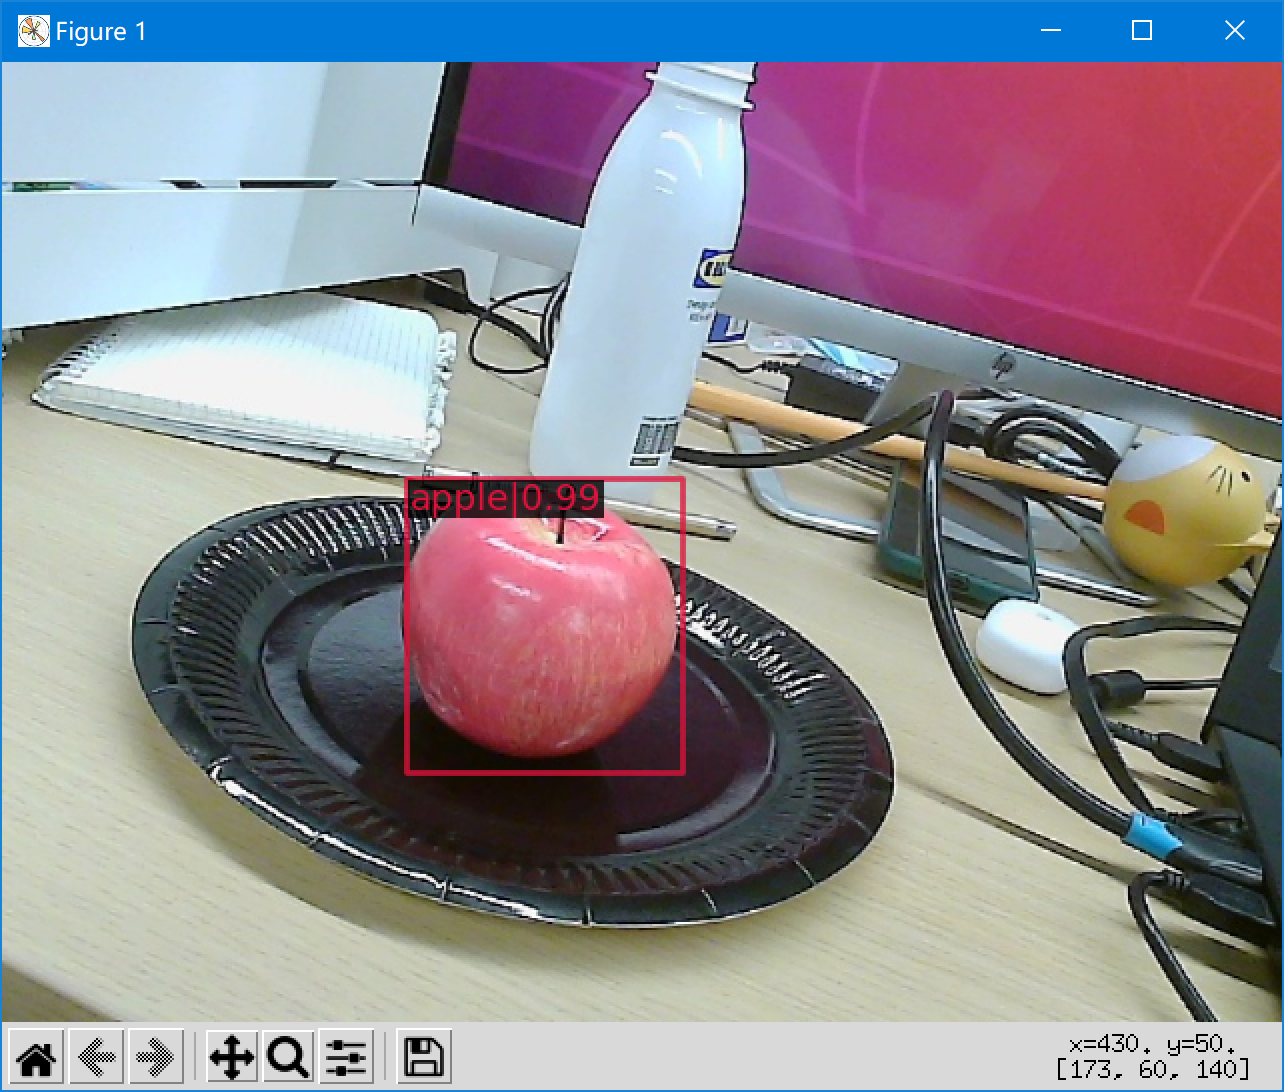Go forward to the next view

(x=156, y=1056)
